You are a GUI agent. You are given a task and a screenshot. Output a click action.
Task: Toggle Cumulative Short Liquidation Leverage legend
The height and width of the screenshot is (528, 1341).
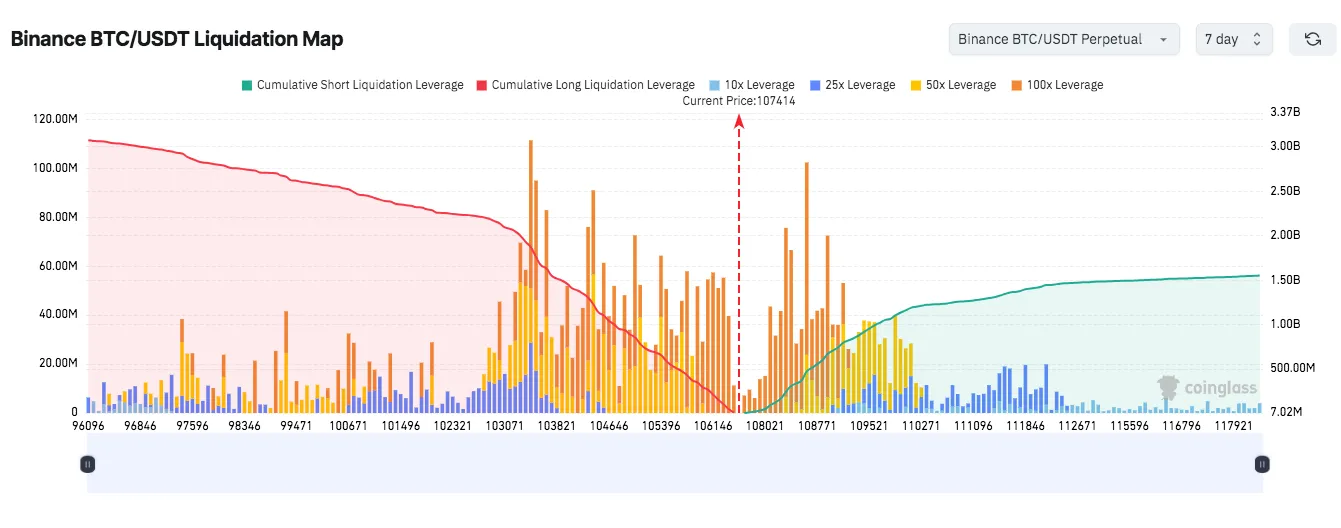(x=352, y=85)
